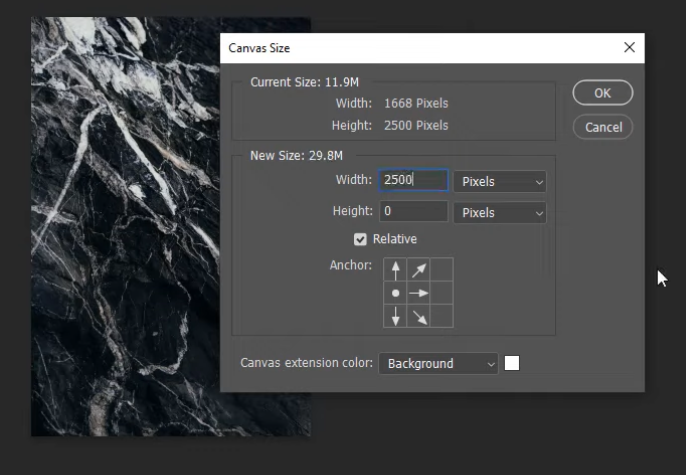Click the dot anchor cell
This screenshot has width=686, height=475.
[x=396, y=293]
